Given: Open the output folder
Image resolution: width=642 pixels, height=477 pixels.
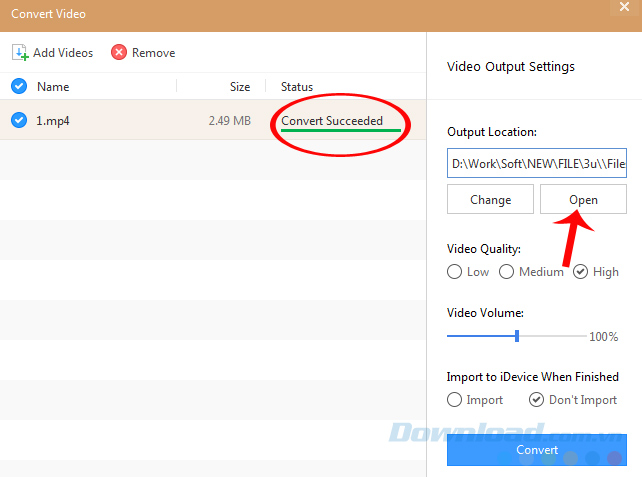Looking at the screenshot, I should [x=583, y=200].
